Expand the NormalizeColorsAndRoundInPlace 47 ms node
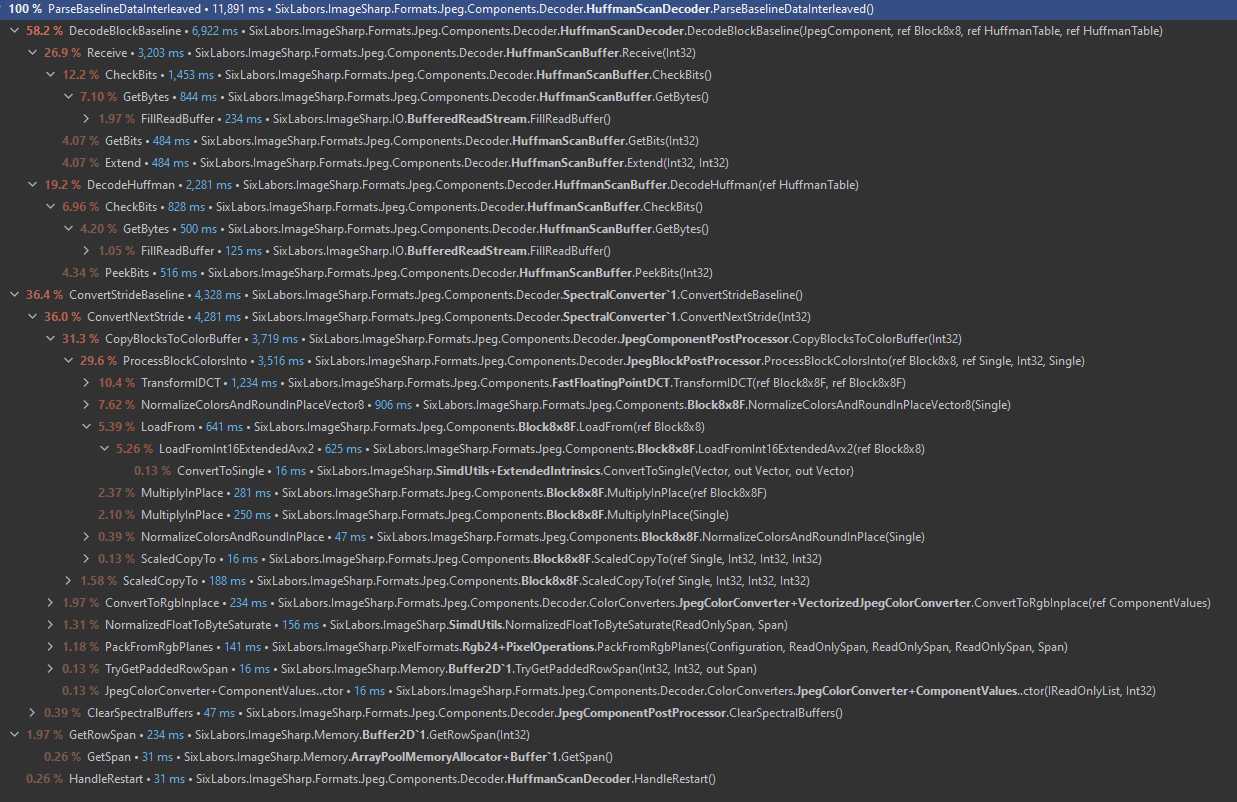This screenshot has height=802, width=1237. [86, 537]
